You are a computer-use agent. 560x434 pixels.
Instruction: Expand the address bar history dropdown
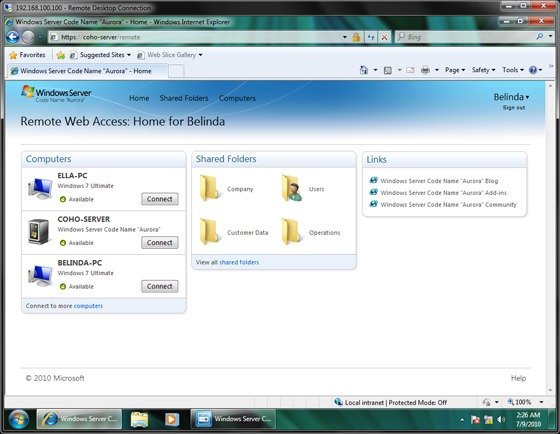pos(345,37)
